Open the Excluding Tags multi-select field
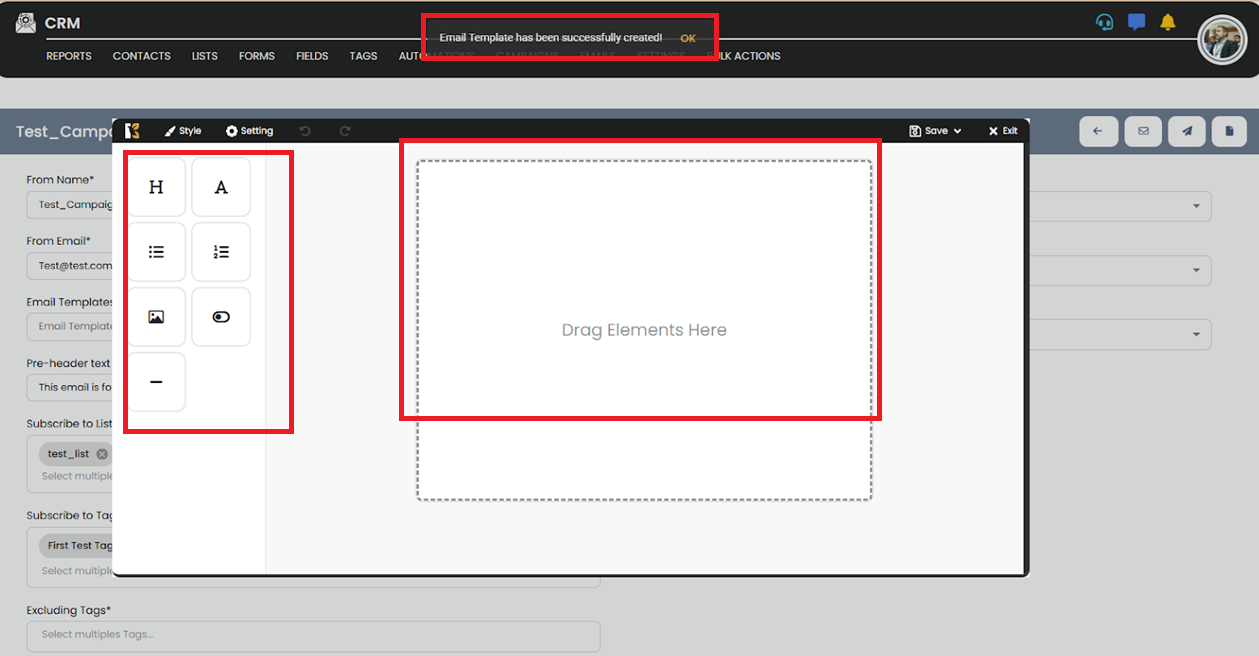The image size is (1259, 656). pyautogui.click(x=313, y=635)
